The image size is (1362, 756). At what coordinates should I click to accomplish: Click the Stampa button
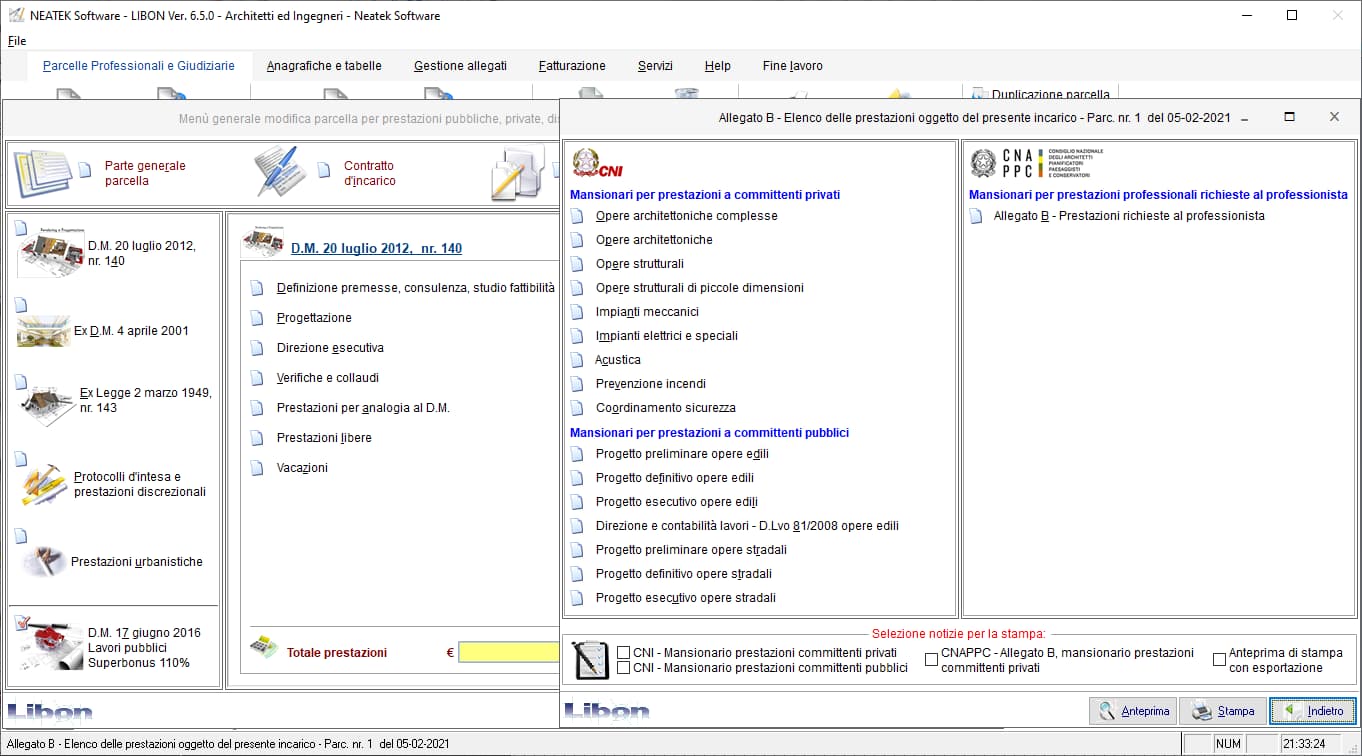1223,711
